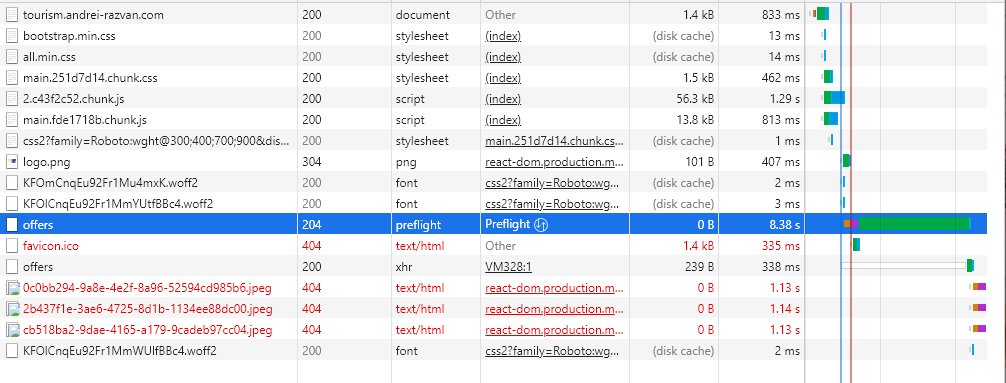Select the offers xhr request name
The width and height of the screenshot is (1006, 383).
pos(38,267)
